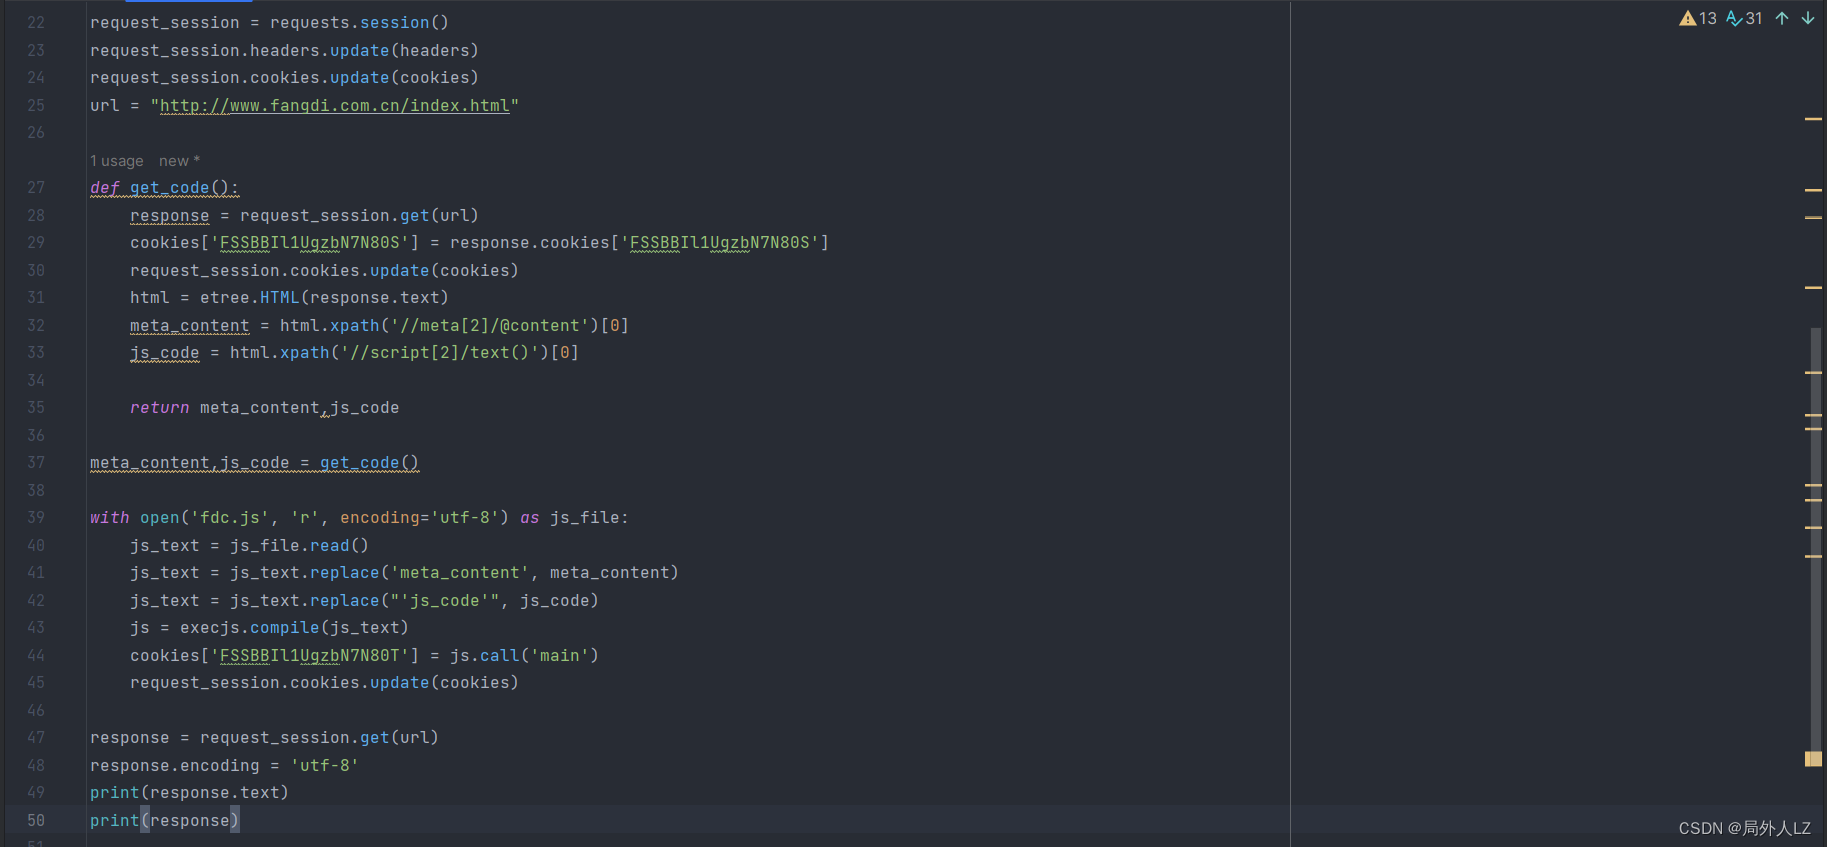This screenshot has height=847, width=1827.
Task: Click the yellow warning stripe at scrollbar bottom
Action: pyautogui.click(x=1813, y=759)
